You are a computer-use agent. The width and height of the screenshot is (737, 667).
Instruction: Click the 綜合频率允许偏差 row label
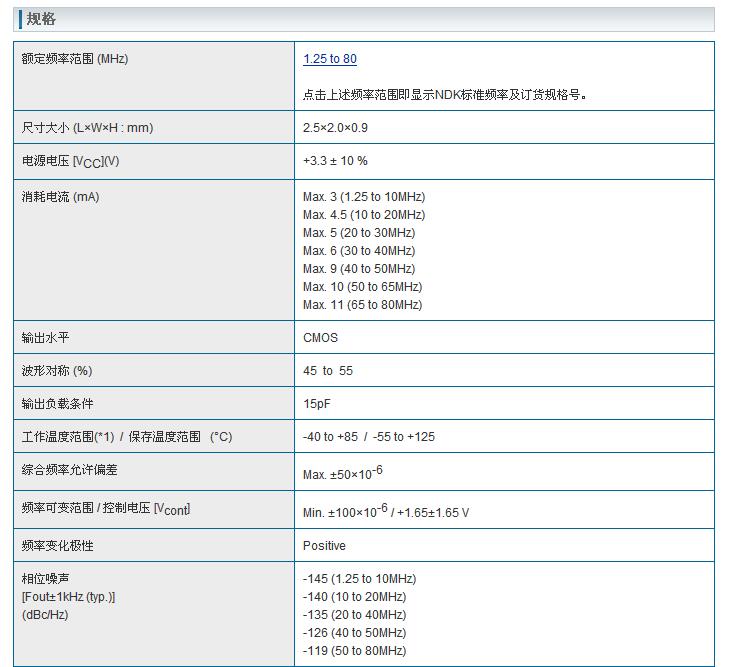point(69,470)
